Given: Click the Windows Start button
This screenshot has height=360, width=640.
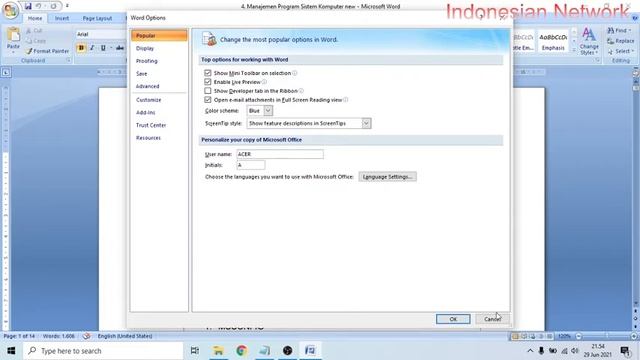Looking at the screenshot, I should (11, 351).
